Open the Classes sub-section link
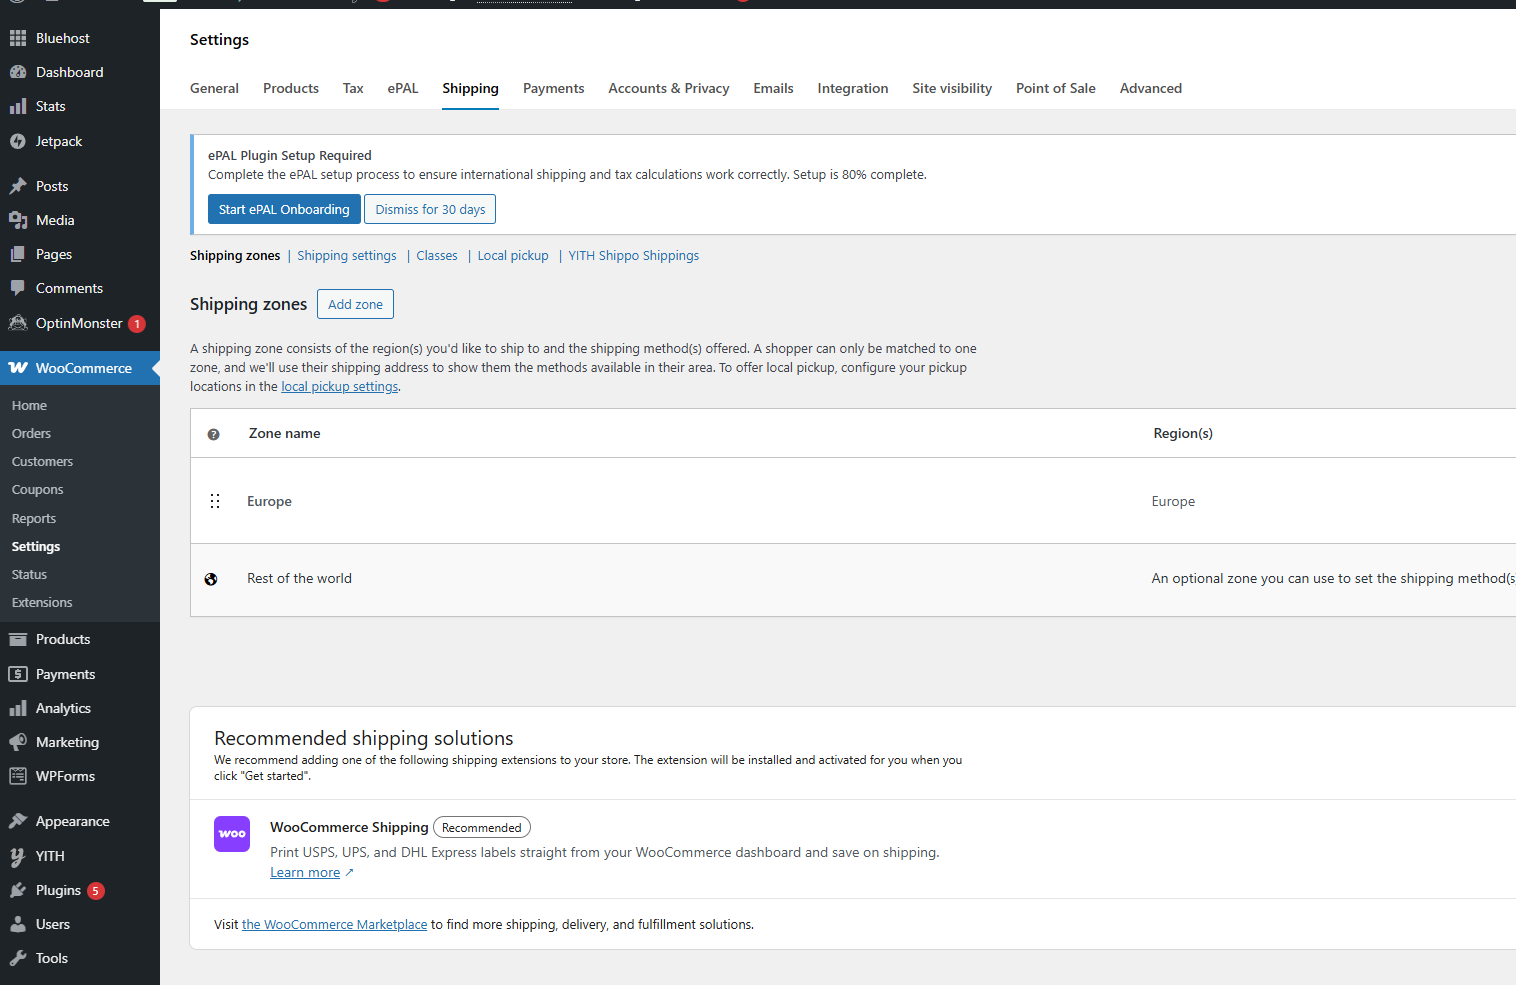This screenshot has width=1516, height=985. point(437,256)
